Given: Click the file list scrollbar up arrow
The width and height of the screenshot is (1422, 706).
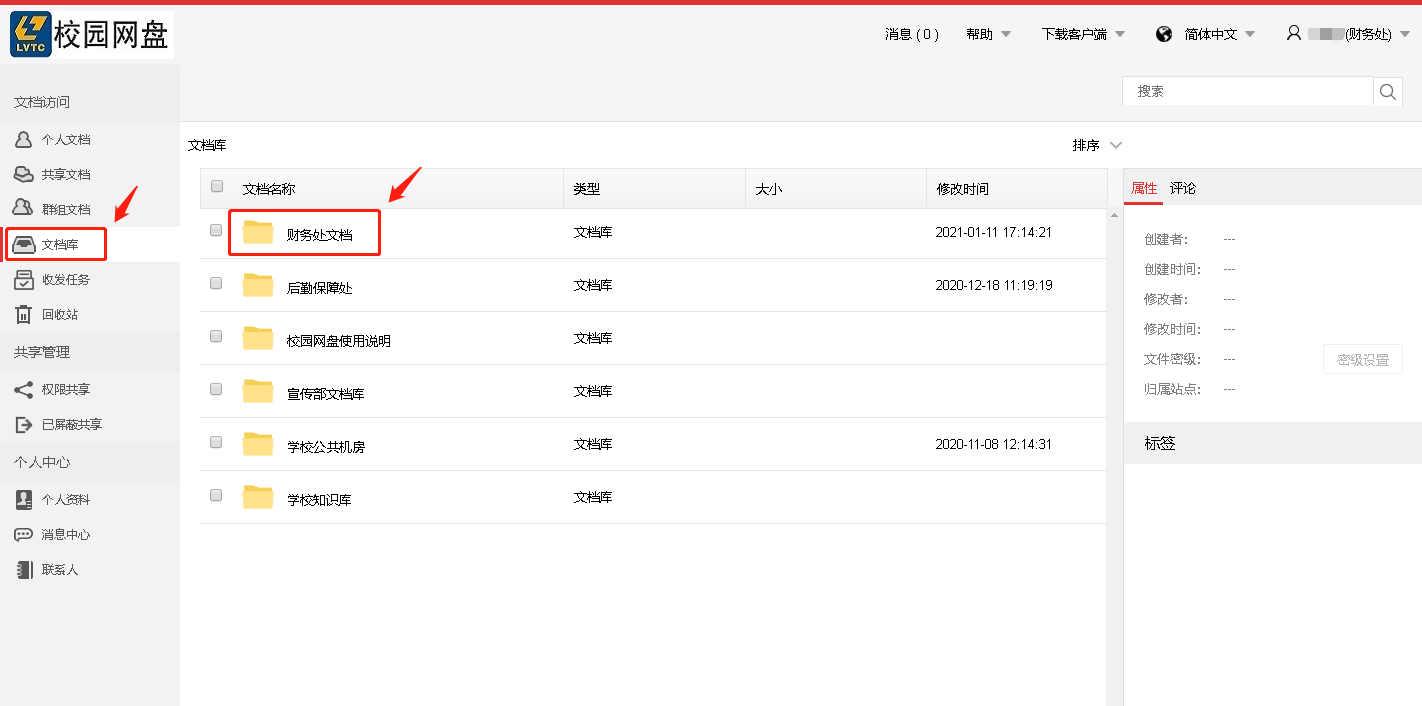Looking at the screenshot, I should [1114, 215].
